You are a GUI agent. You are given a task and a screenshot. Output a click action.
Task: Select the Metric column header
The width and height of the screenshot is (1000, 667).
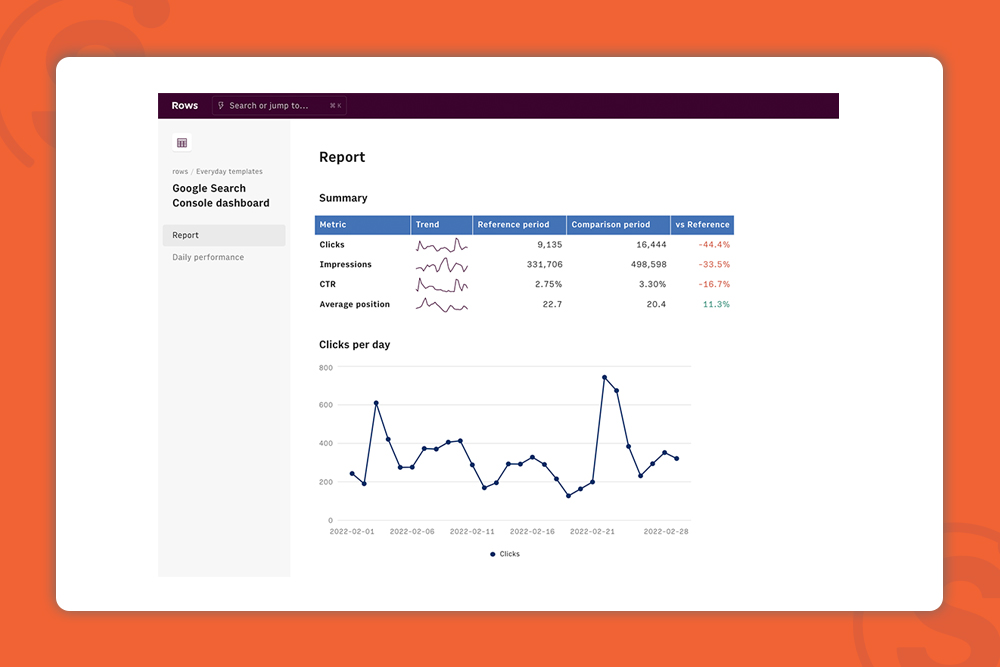362,224
